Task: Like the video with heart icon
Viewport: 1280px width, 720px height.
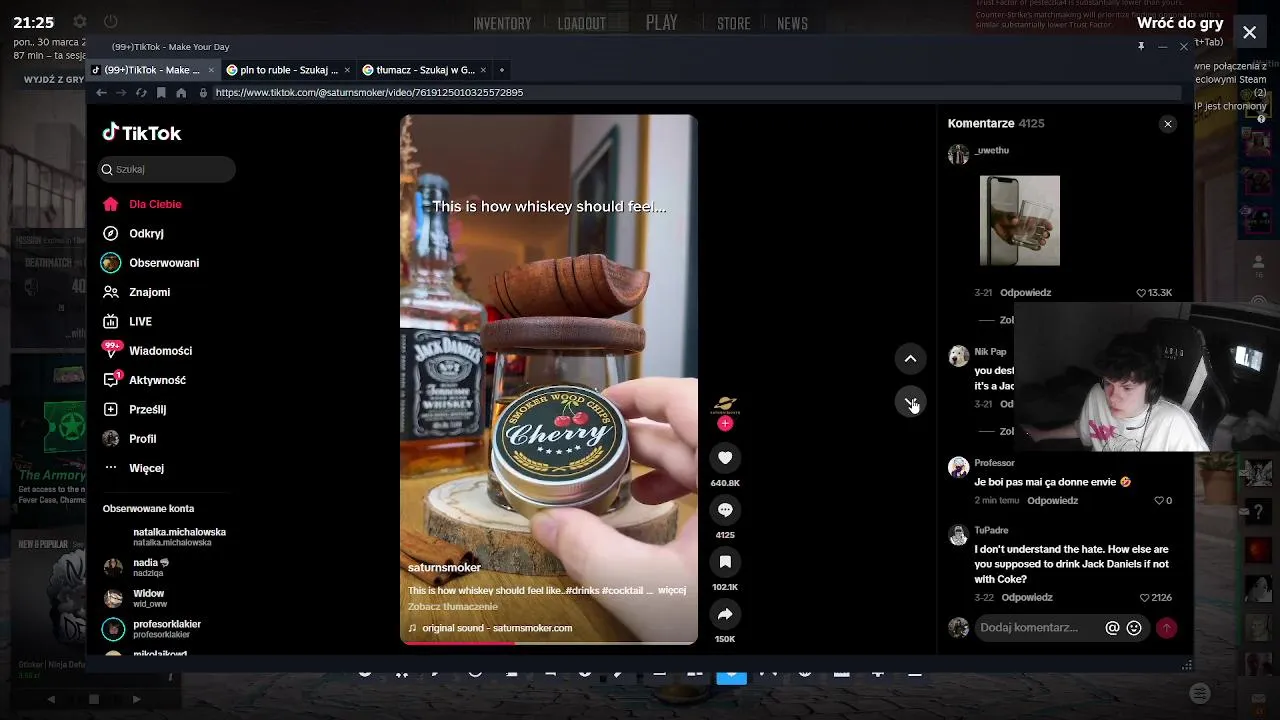Action: coord(725,458)
